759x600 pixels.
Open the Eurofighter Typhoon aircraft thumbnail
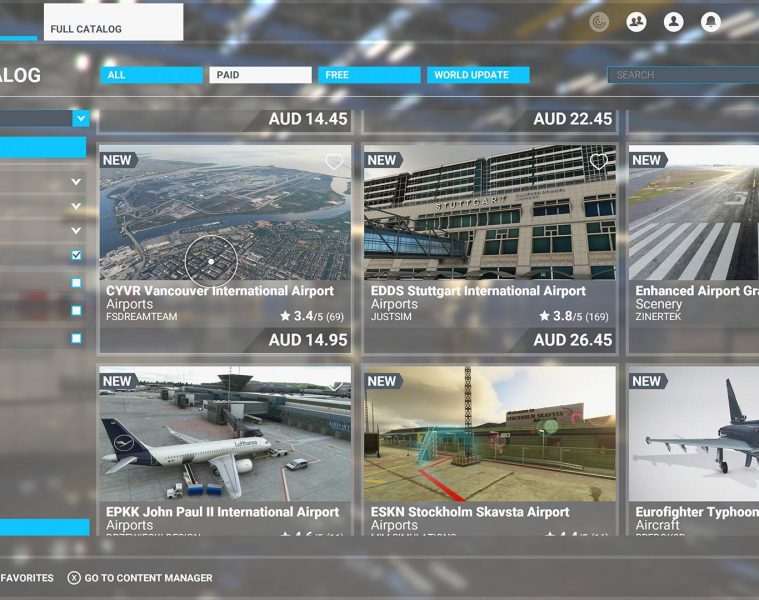point(694,434)
